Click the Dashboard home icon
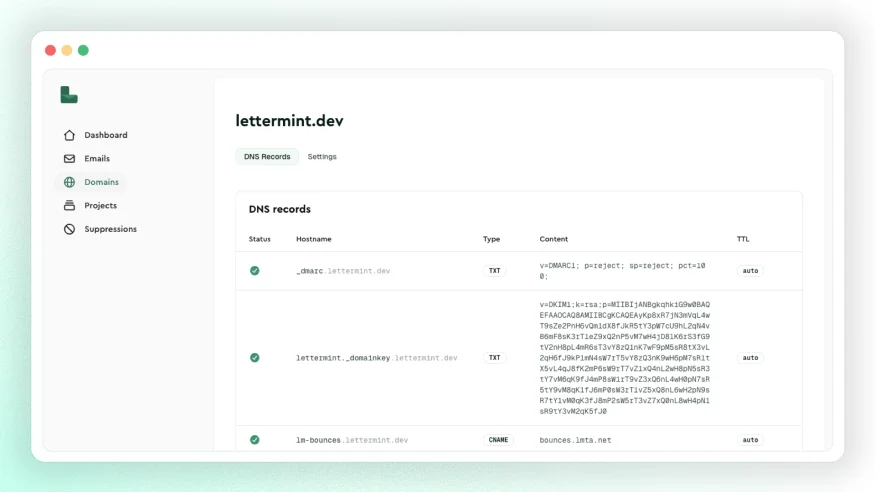875x492 pixels. pos(69,135)
